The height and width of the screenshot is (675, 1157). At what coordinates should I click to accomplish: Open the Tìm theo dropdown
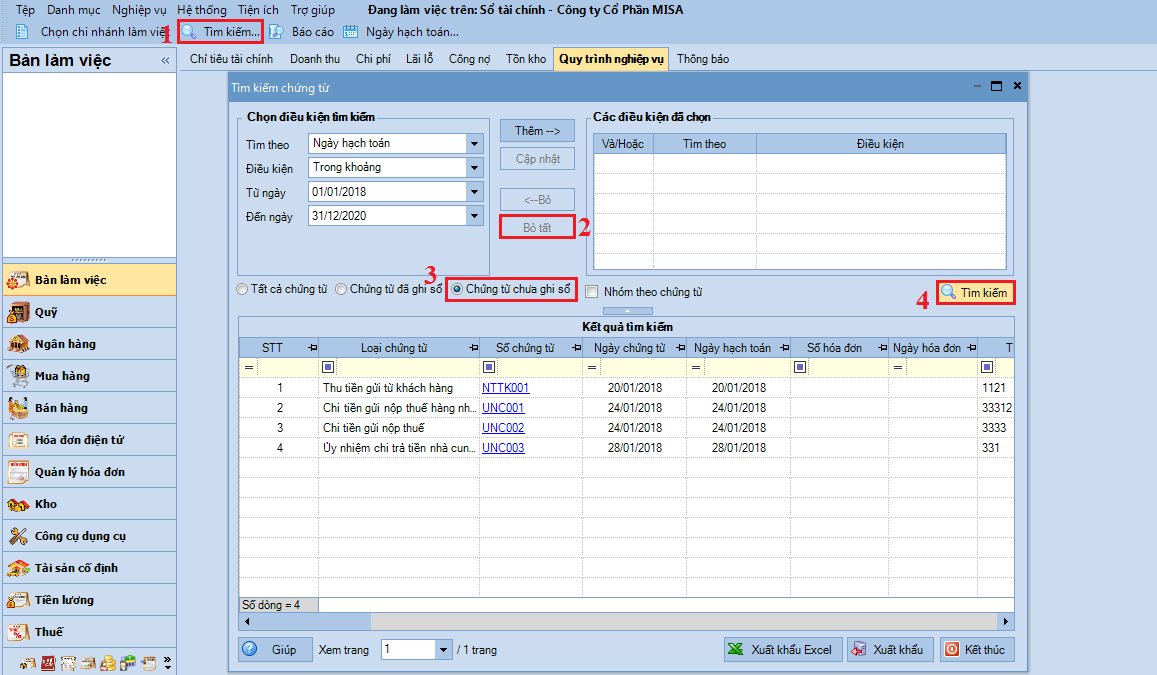point(474,144)
